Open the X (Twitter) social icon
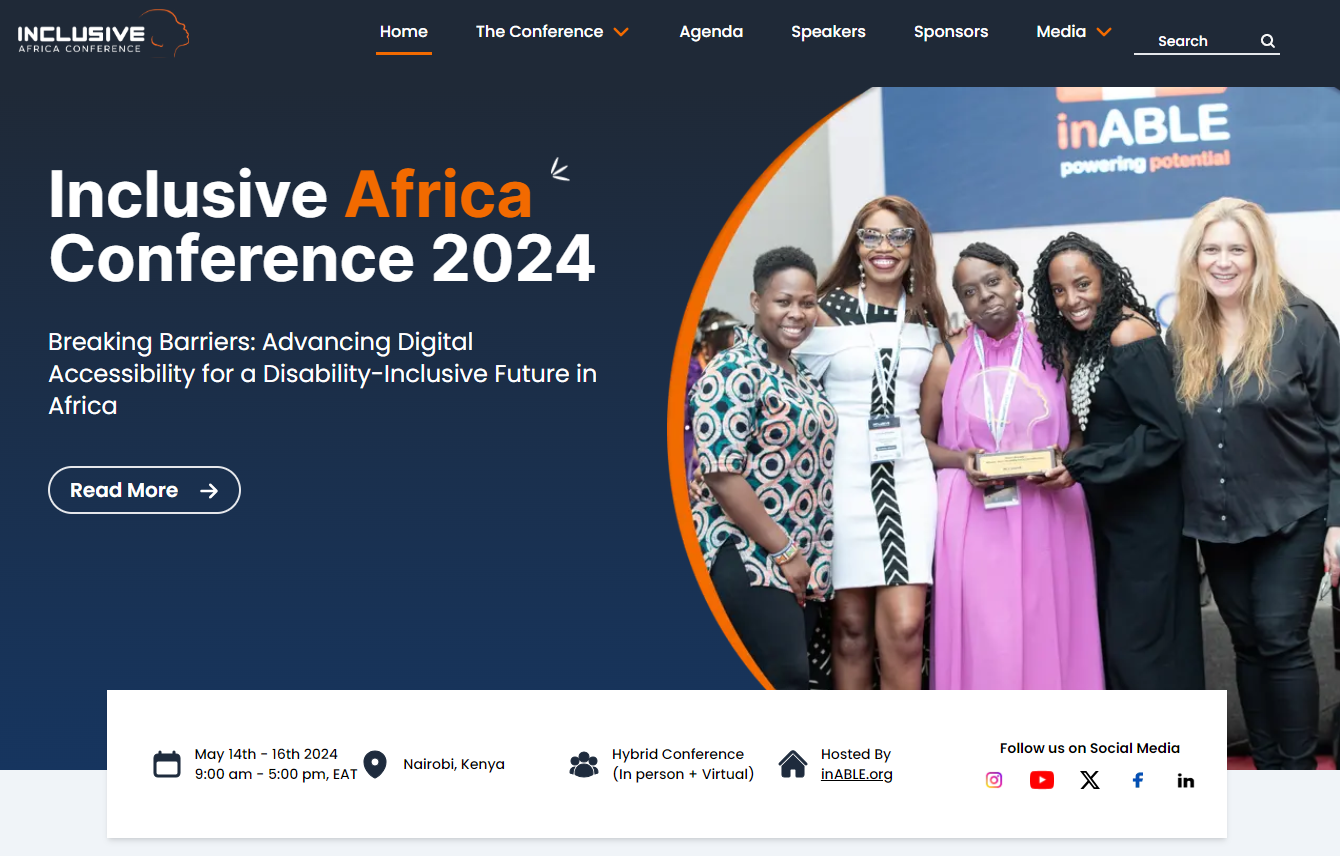 (1090, 780)
